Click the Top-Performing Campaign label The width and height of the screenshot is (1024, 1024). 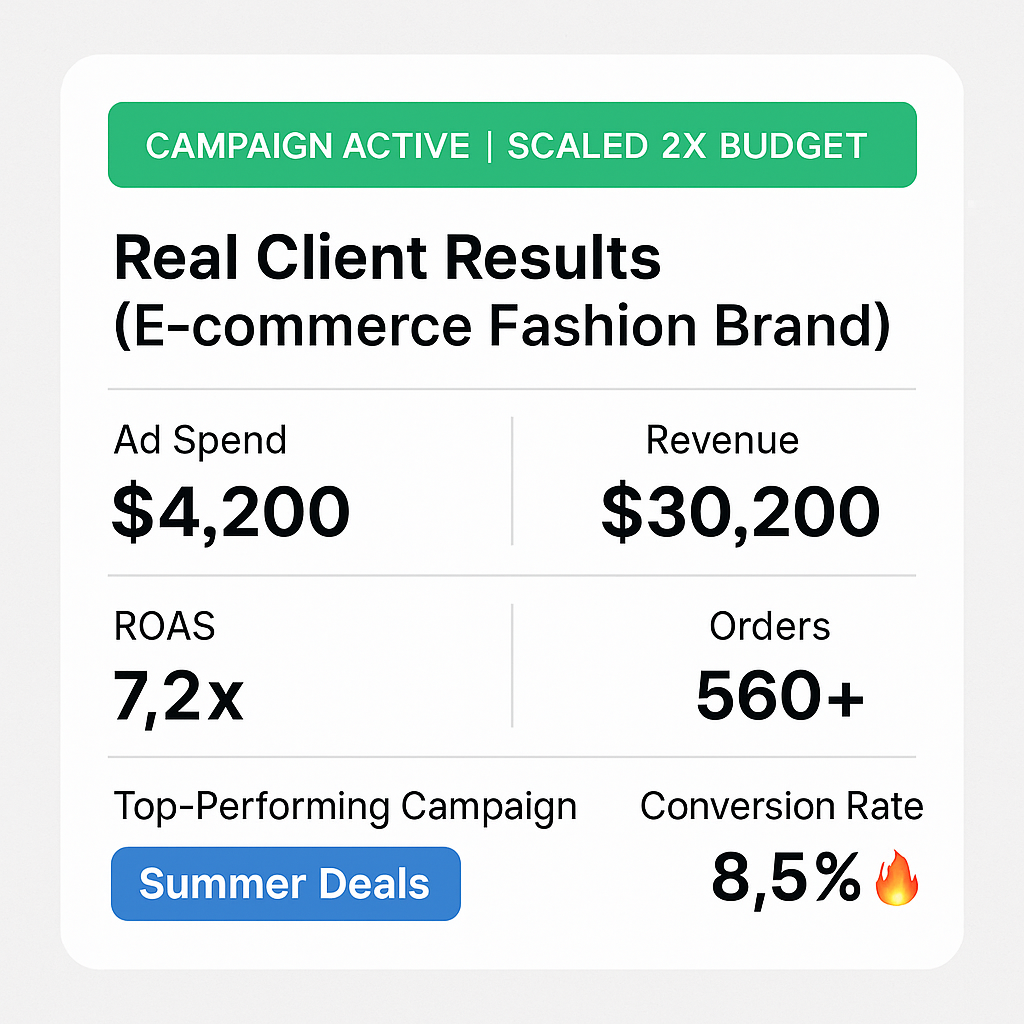click(x=345, y=807)
